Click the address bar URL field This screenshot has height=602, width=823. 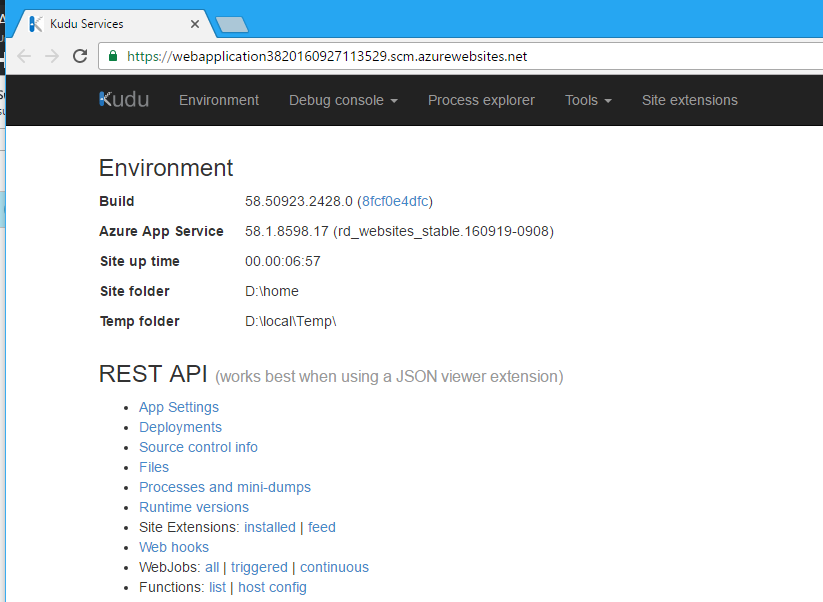coord(462,56)
